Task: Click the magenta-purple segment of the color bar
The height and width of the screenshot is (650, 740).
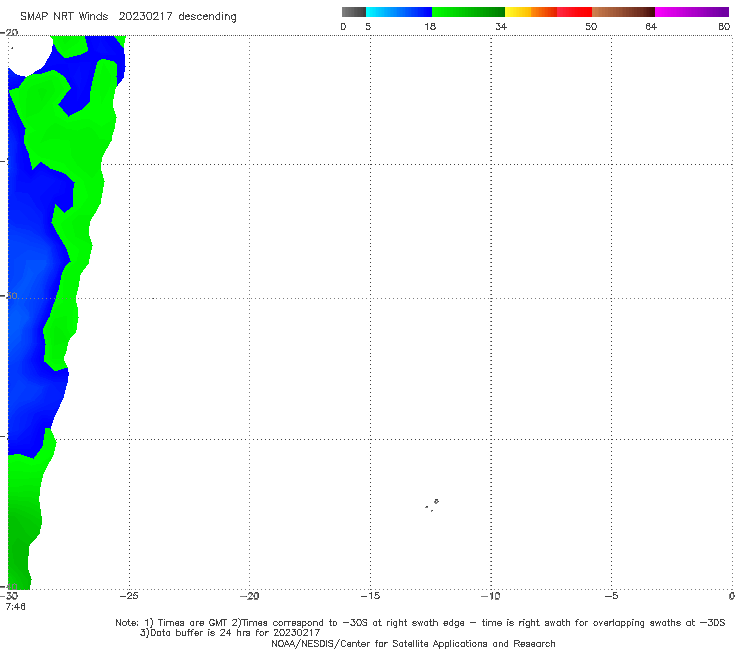Action: click(x=692, y=12)
